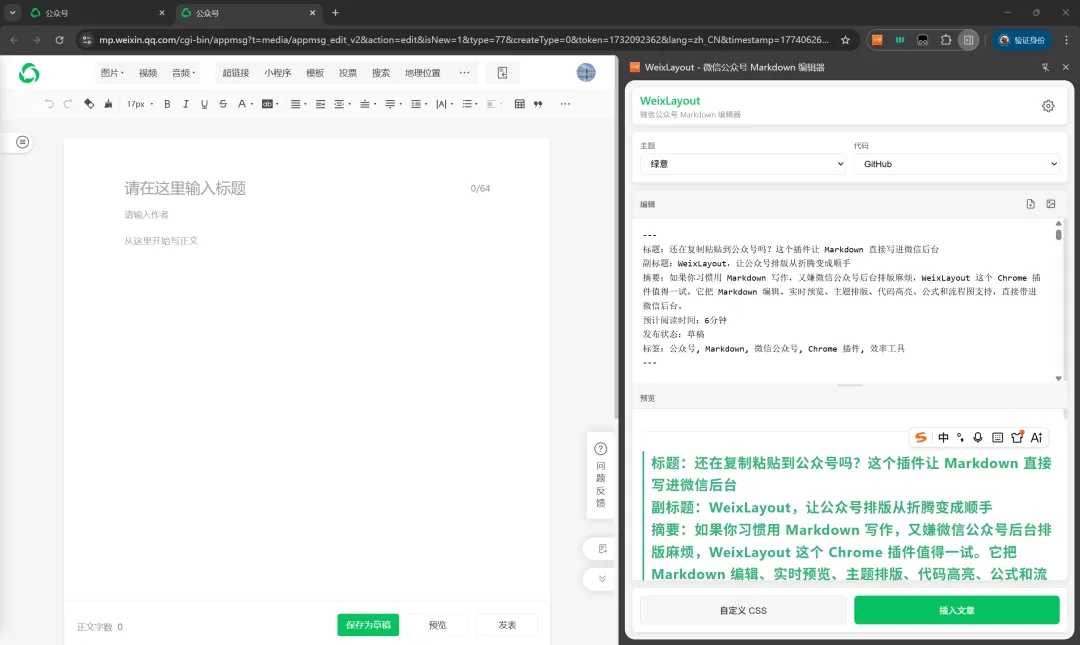The image size is (1080, 645).
Task: Toggle bold formatting
Action: pos(167,104)
